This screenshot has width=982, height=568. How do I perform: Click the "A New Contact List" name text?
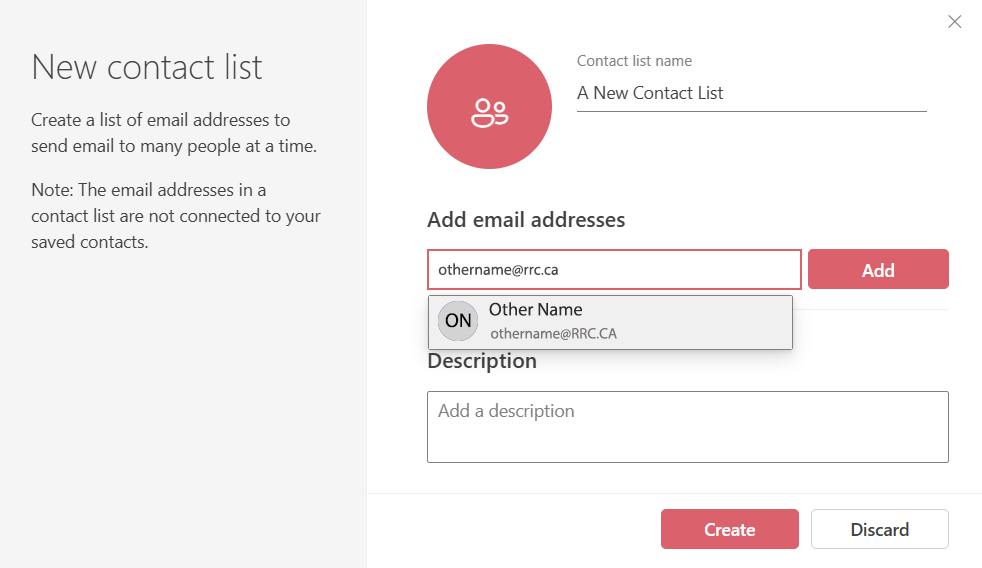click(x=650, y=93)
